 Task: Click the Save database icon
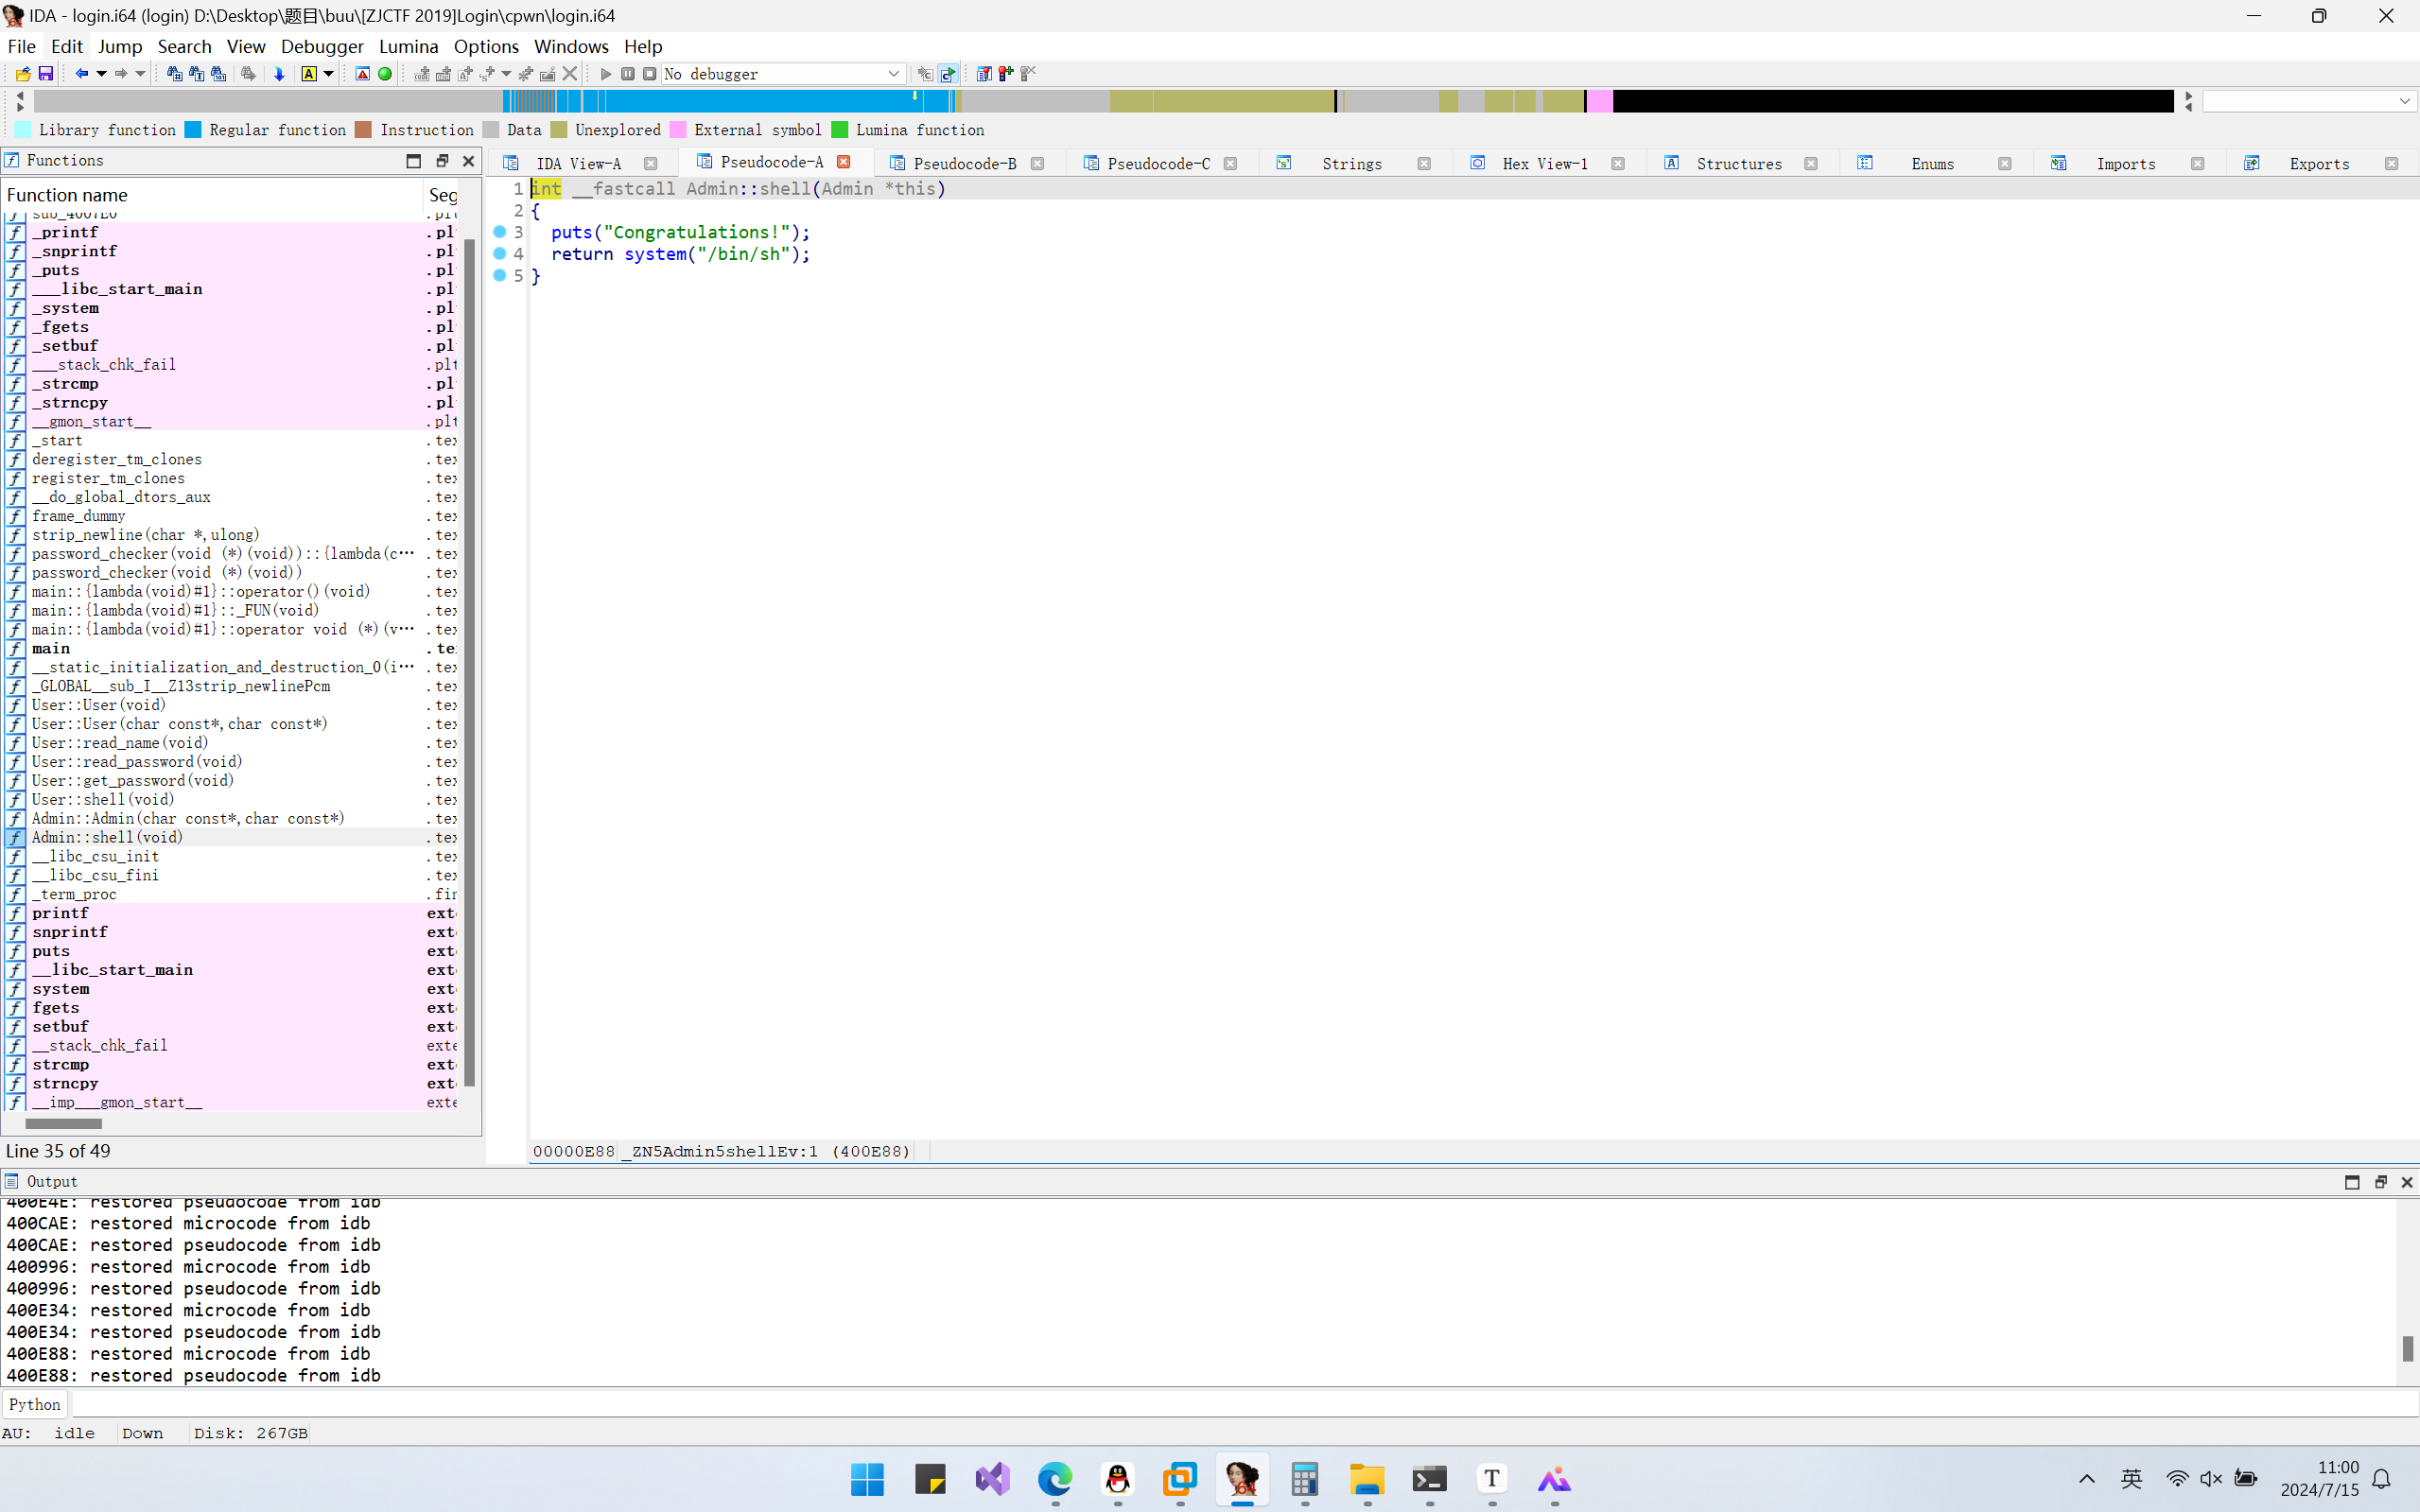pyautogui.click(x=46, y=74)
